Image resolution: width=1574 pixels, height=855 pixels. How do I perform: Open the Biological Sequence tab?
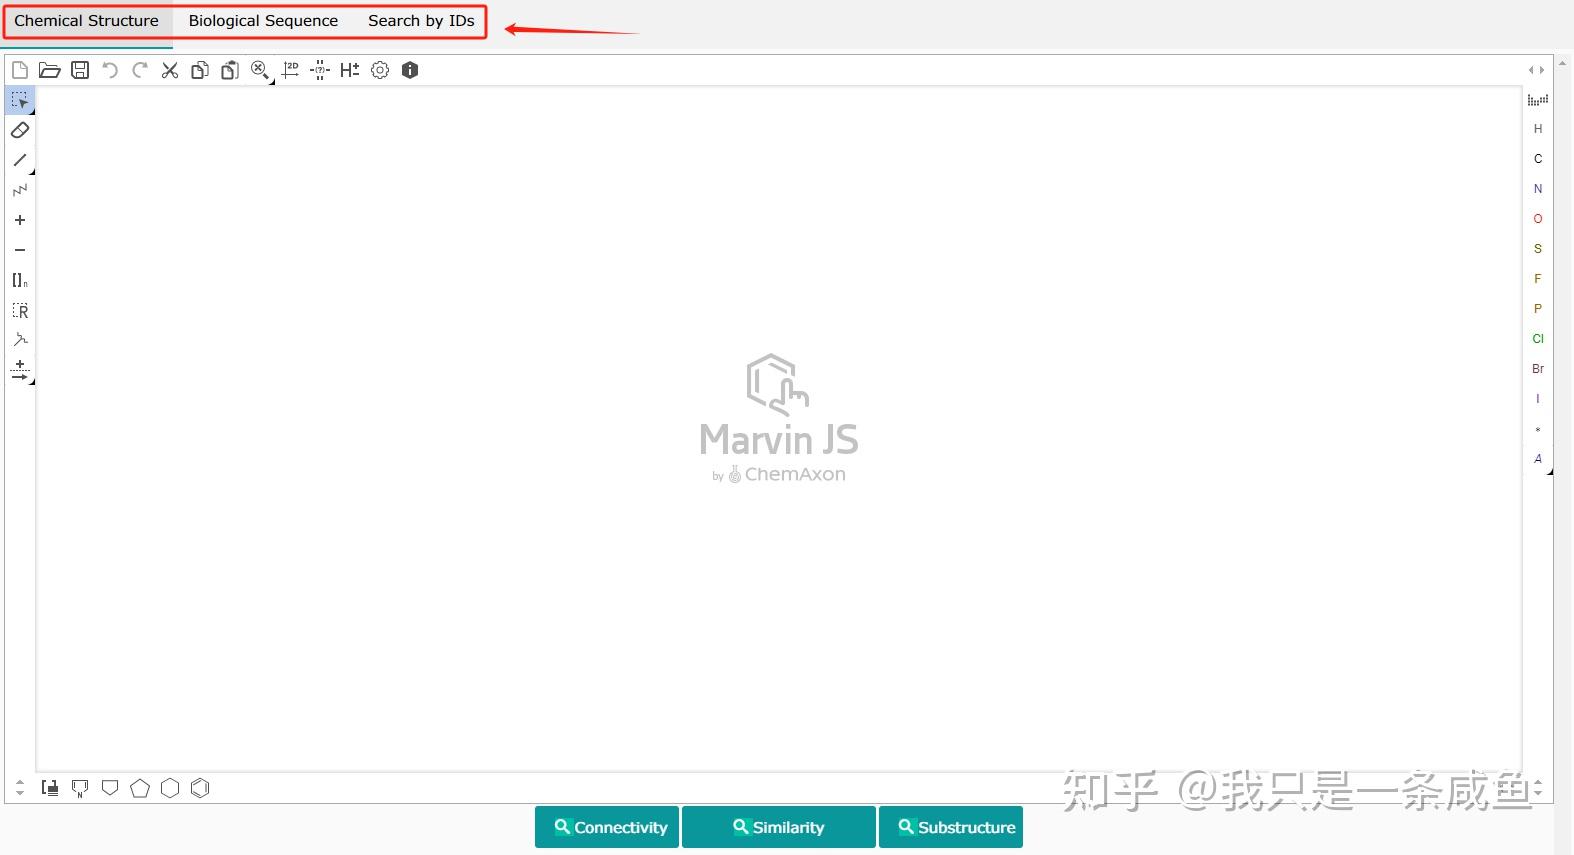point(263,21)
